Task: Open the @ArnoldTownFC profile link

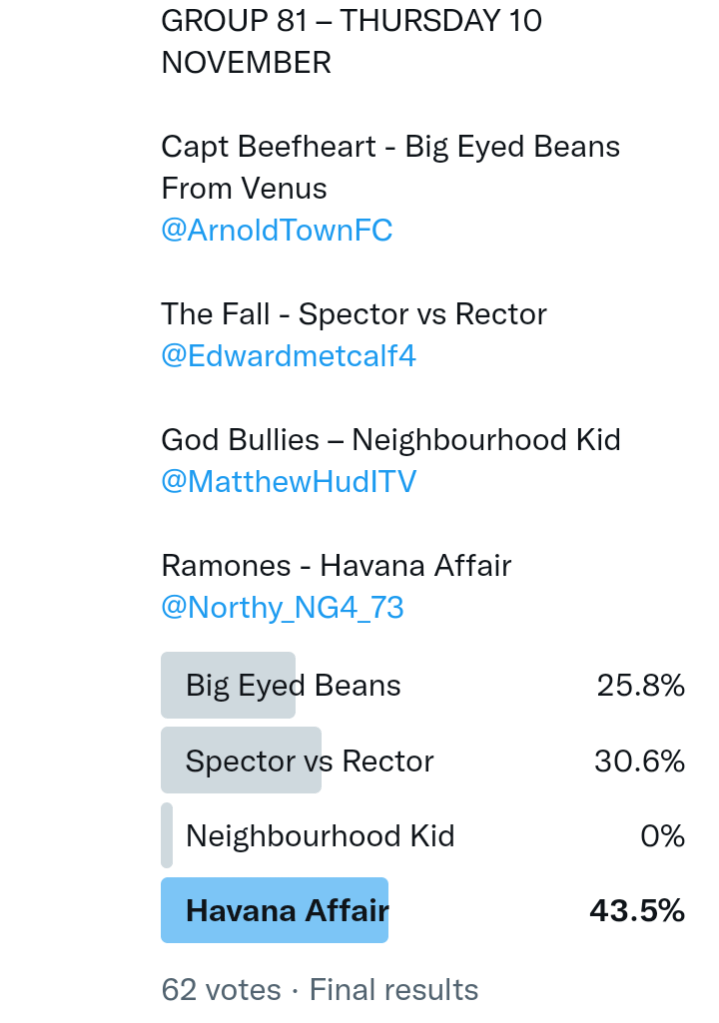Action: [x=276, y=231]
